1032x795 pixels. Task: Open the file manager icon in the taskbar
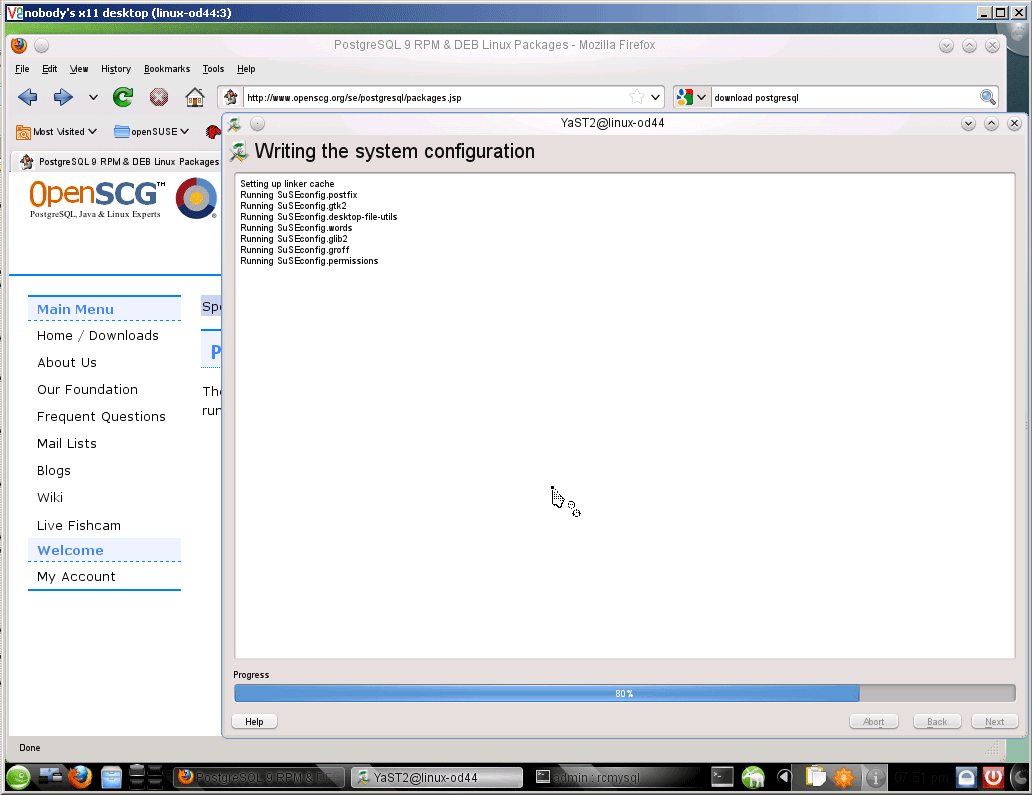click(x=111, y=778)
